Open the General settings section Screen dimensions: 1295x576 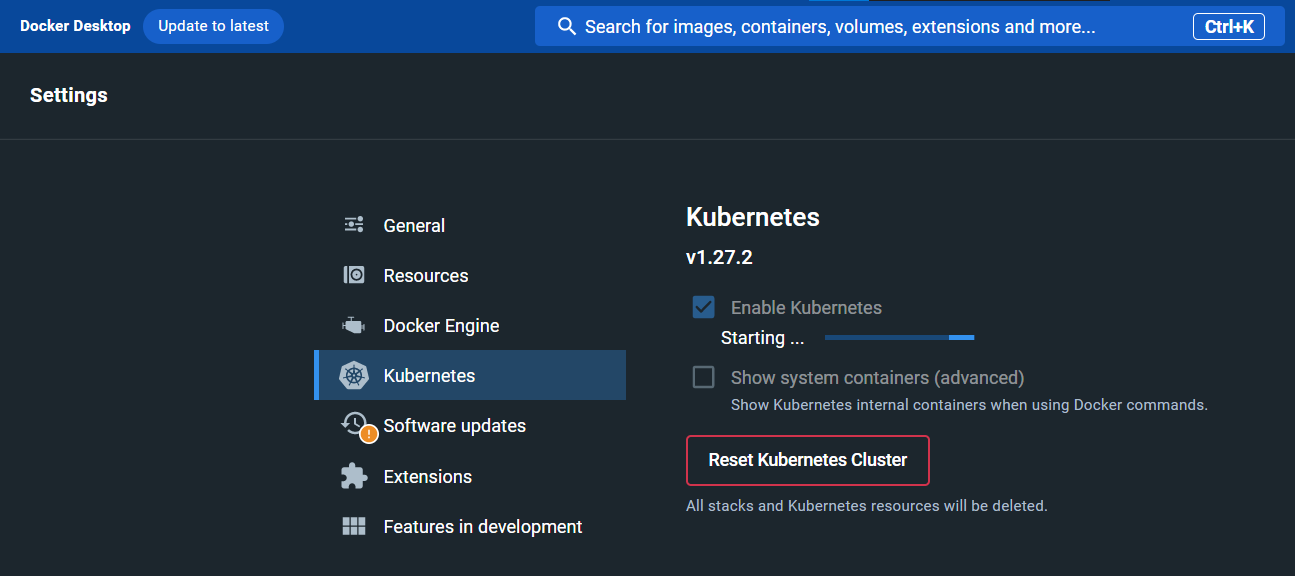pyautogui.click(x=470, y=225)
